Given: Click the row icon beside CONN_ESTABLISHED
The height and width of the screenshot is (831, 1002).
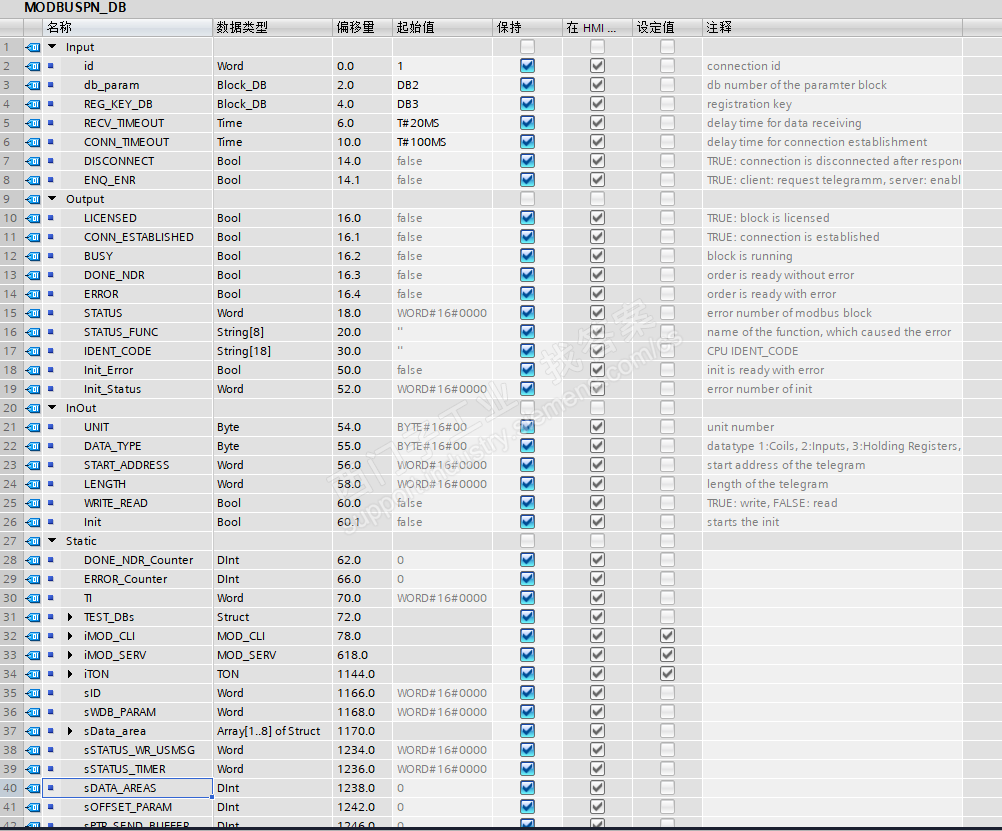Looking at the screenshot, I should (33, 237).
